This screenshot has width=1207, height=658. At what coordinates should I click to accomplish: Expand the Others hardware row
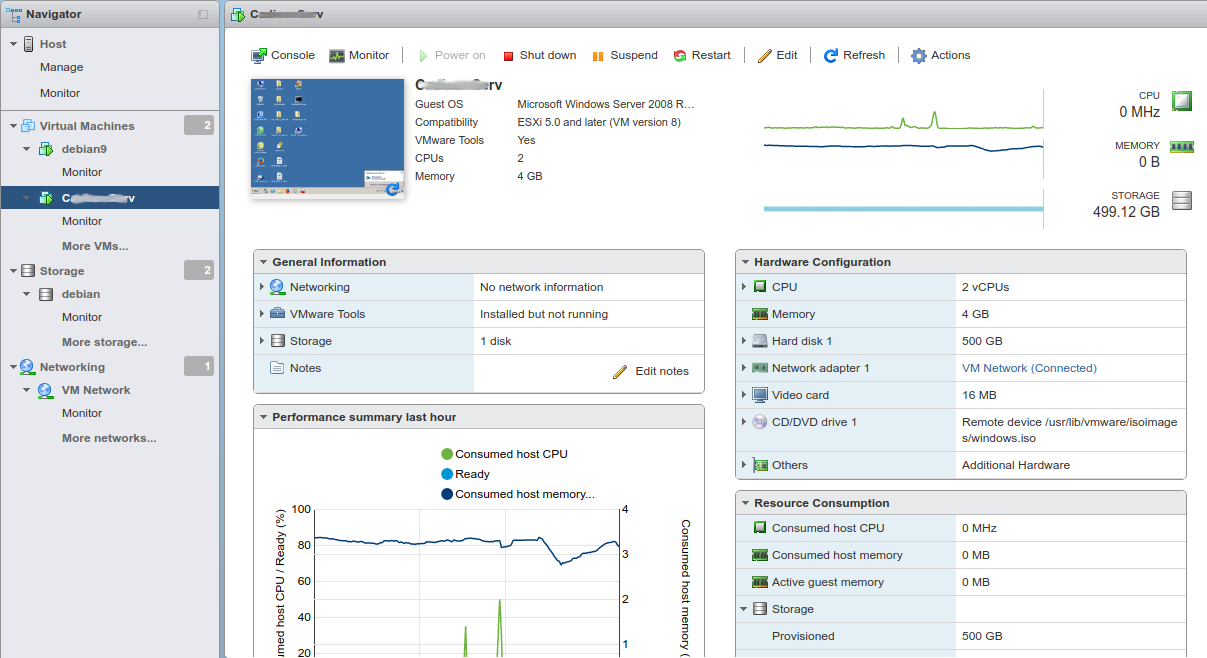744,465
